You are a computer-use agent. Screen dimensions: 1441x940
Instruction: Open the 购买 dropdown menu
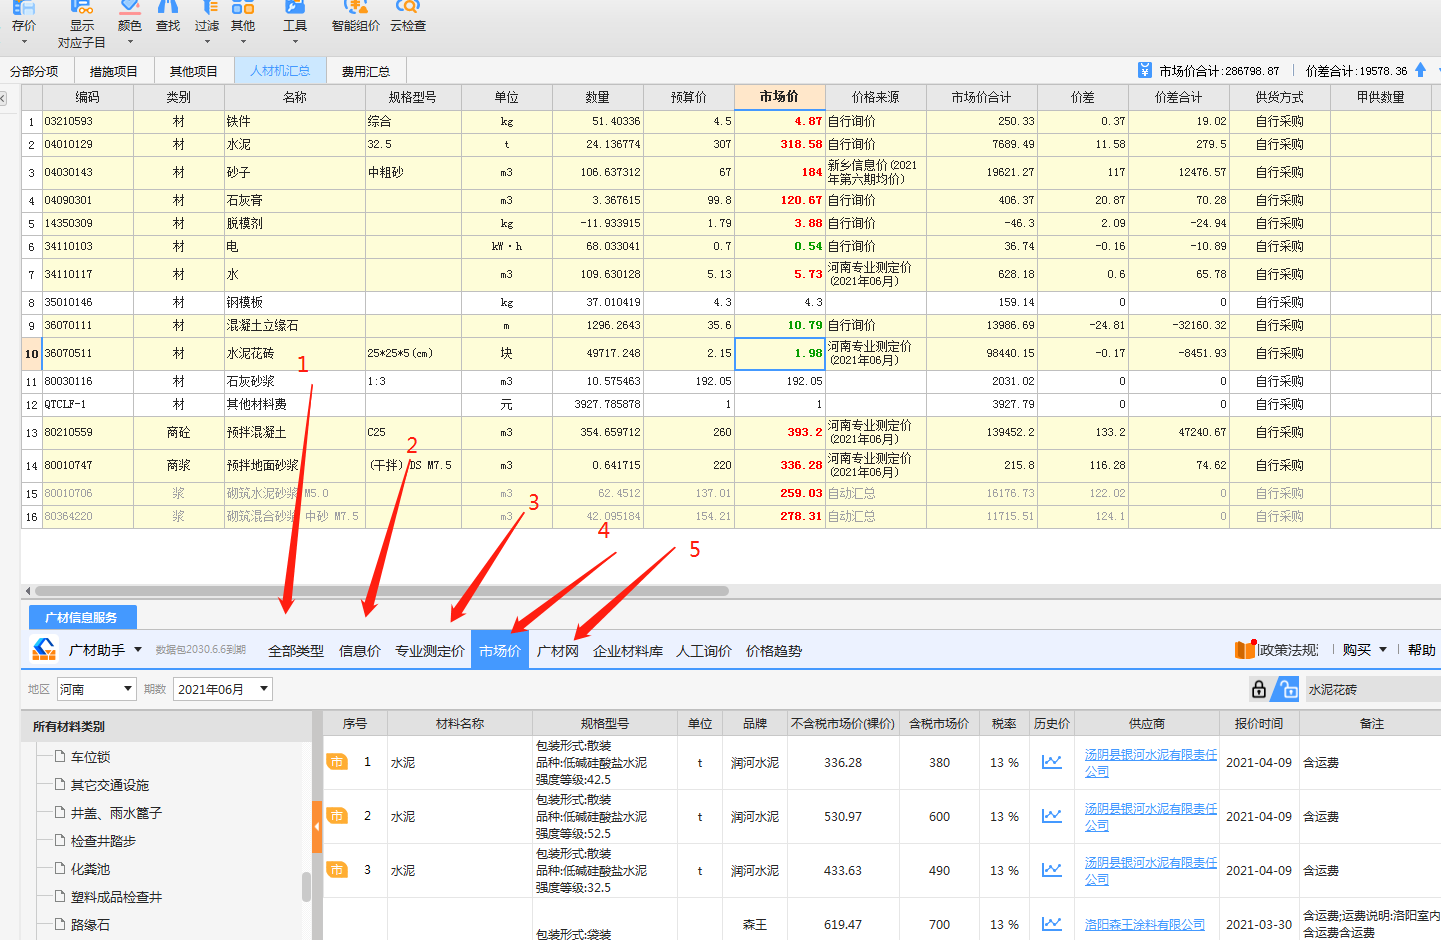pos(1364,650)
